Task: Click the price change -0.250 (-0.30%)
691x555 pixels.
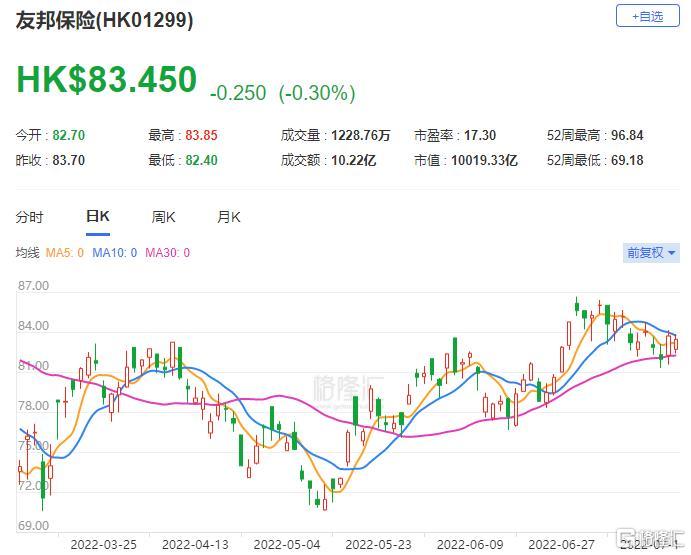Action: 282,93
